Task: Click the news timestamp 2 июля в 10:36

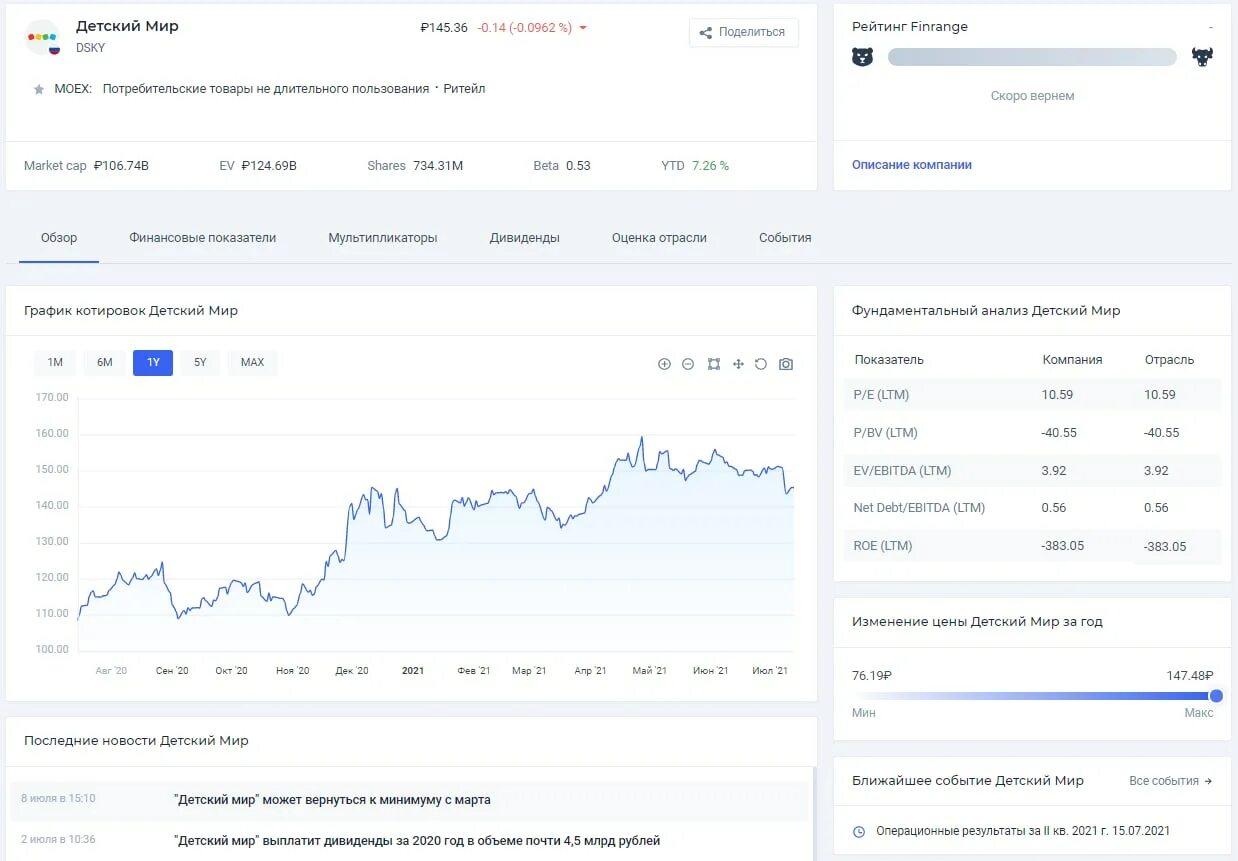Action: (58, 840)
